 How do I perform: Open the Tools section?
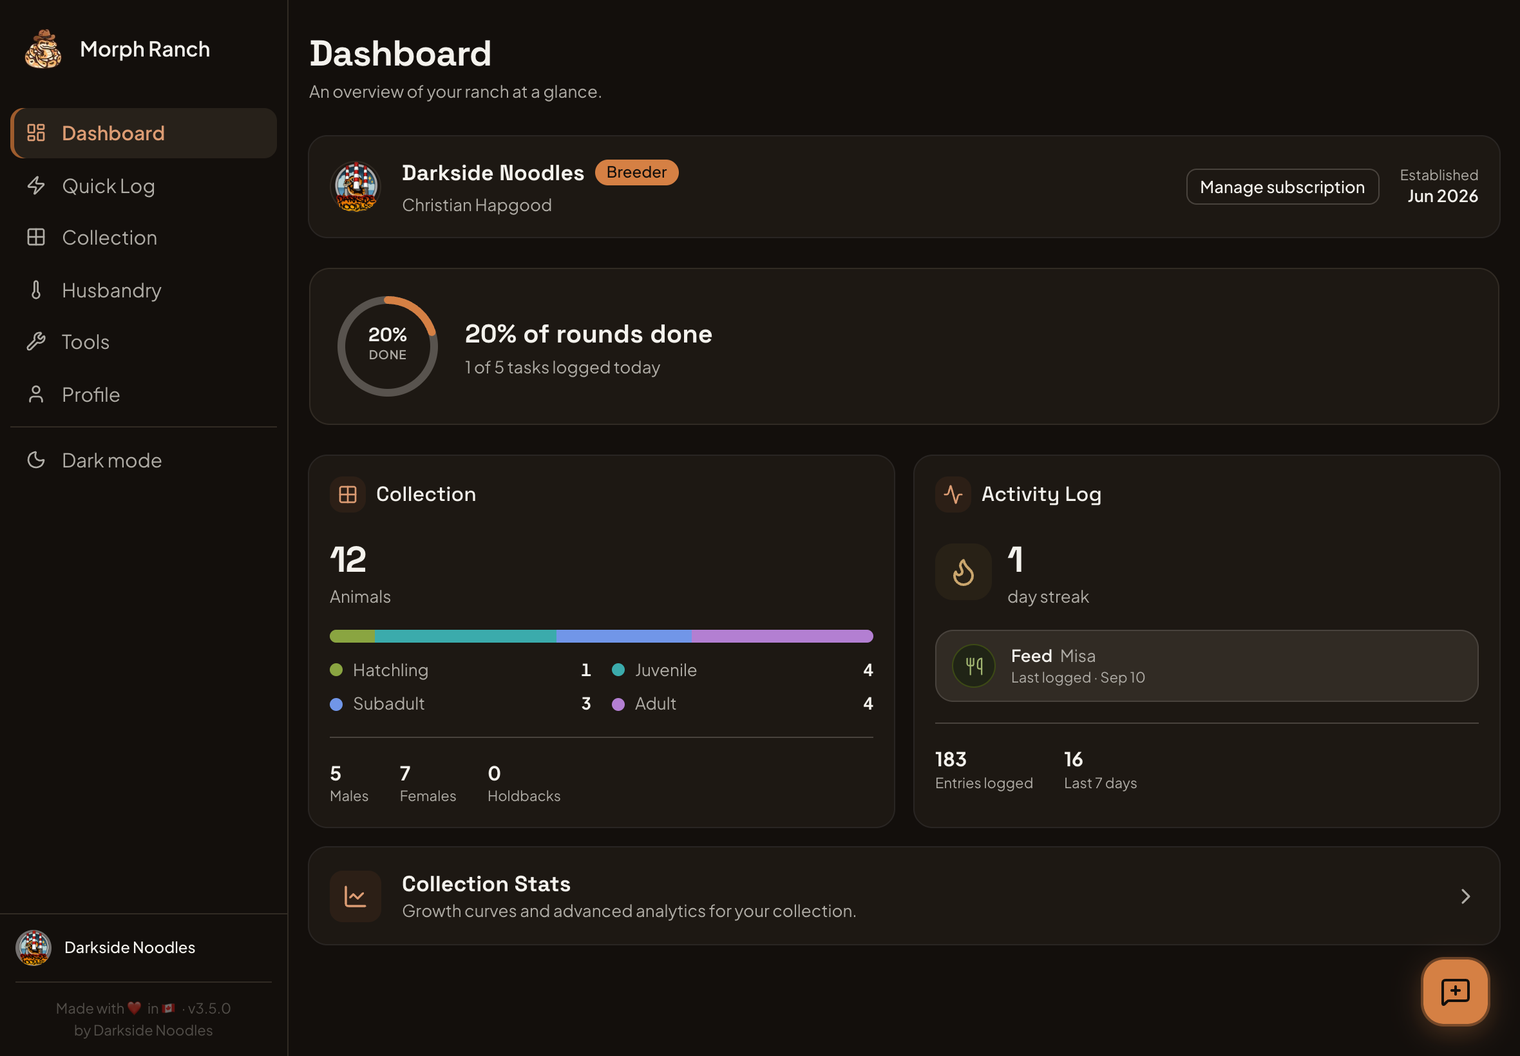coord(143,342)
